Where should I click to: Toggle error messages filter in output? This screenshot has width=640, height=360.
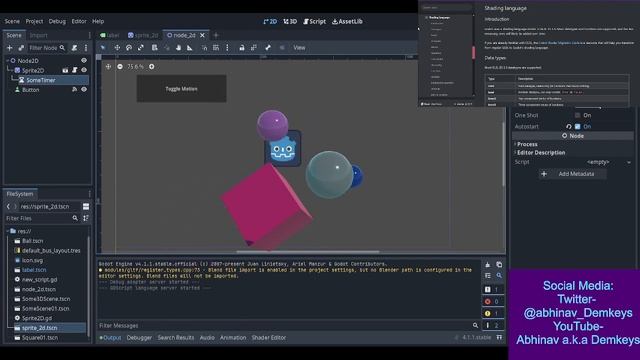pyautogui.click(x=493, y=302)
